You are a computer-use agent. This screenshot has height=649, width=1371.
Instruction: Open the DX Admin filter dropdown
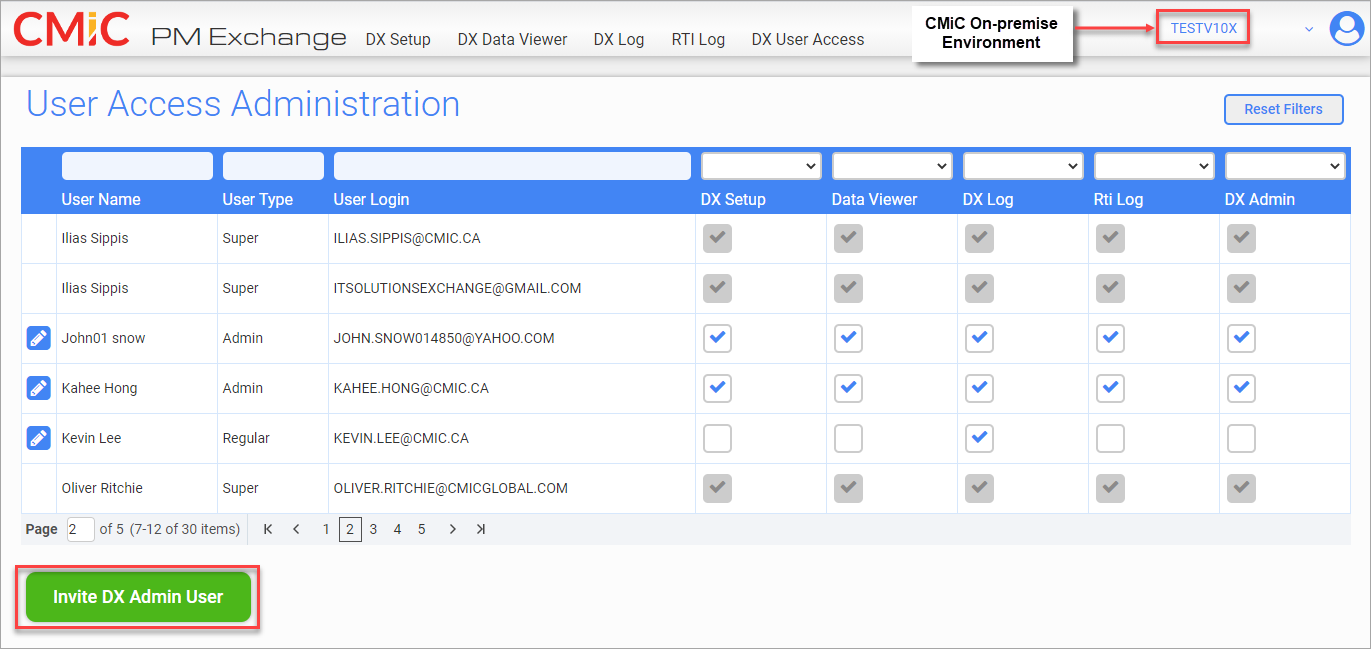1285,166
